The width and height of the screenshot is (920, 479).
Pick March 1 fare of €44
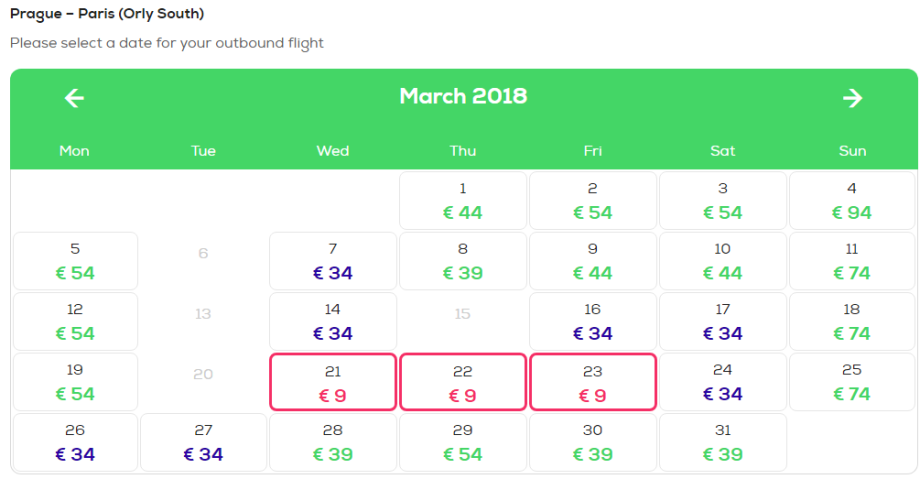463,201
